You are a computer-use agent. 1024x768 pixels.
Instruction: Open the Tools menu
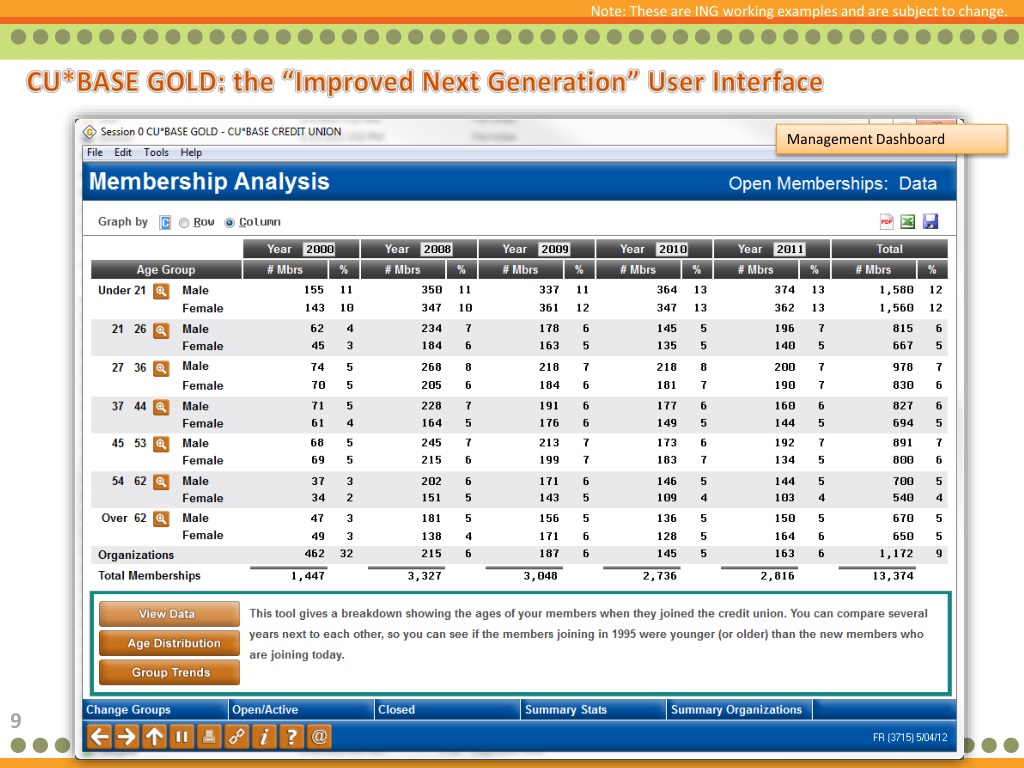tap(156, 152)
